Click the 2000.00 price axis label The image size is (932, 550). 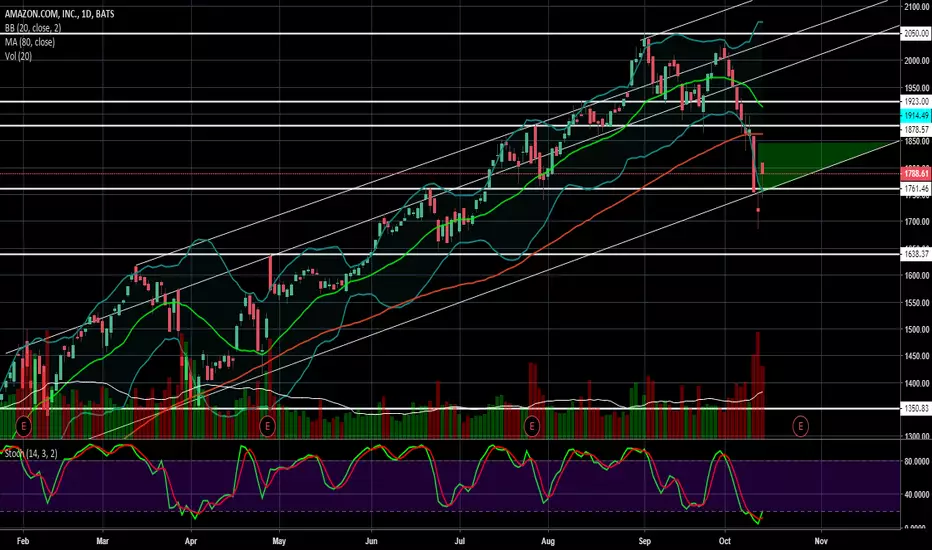tap(917, 61)
